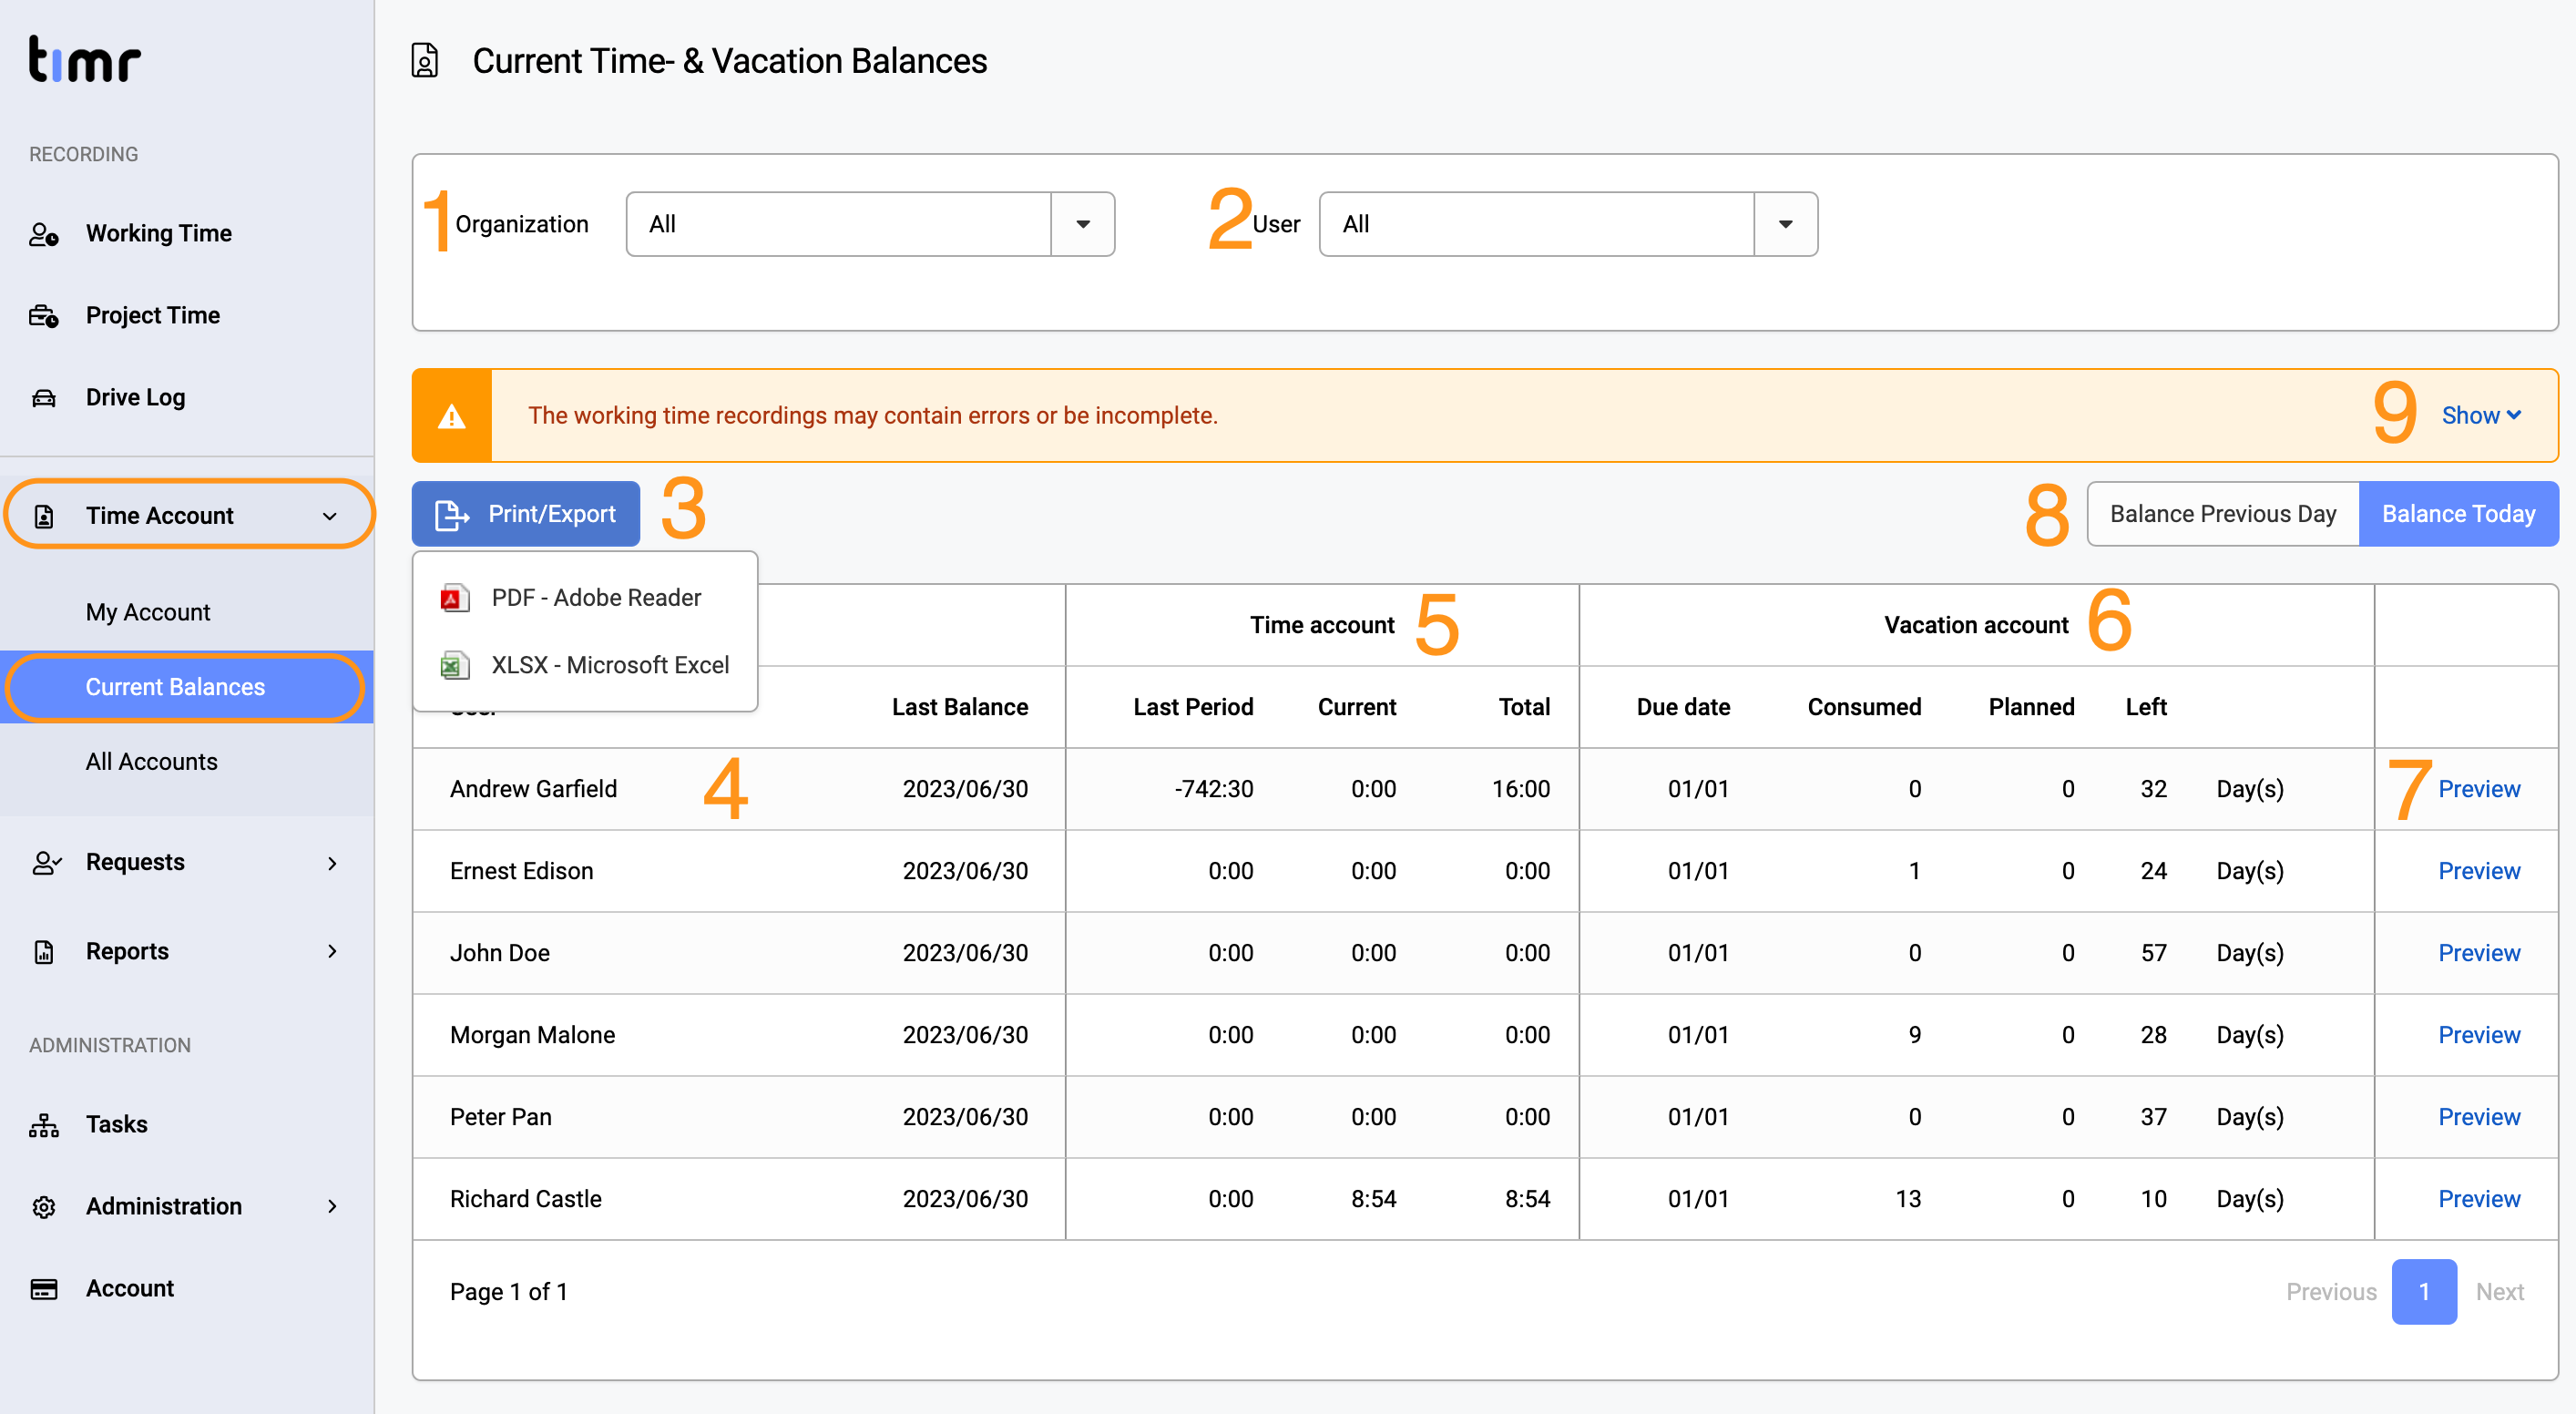The height and width of the screenshot is (1414, 2576).
Task: Click the Vacation account group header
Action: coord(1976,626)
